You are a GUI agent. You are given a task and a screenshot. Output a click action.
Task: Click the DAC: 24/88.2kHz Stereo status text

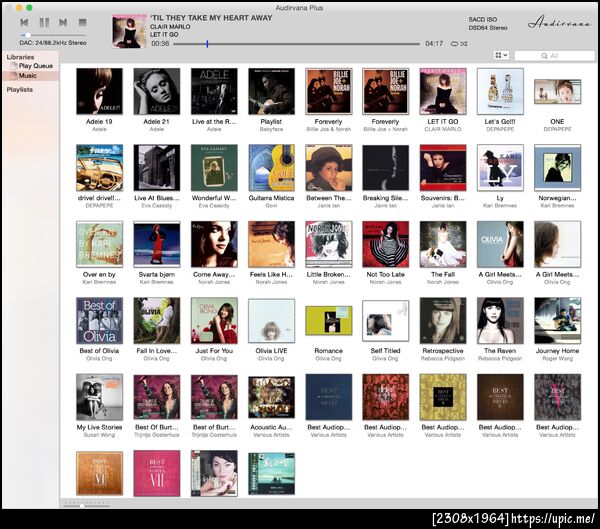click(53, 43)
